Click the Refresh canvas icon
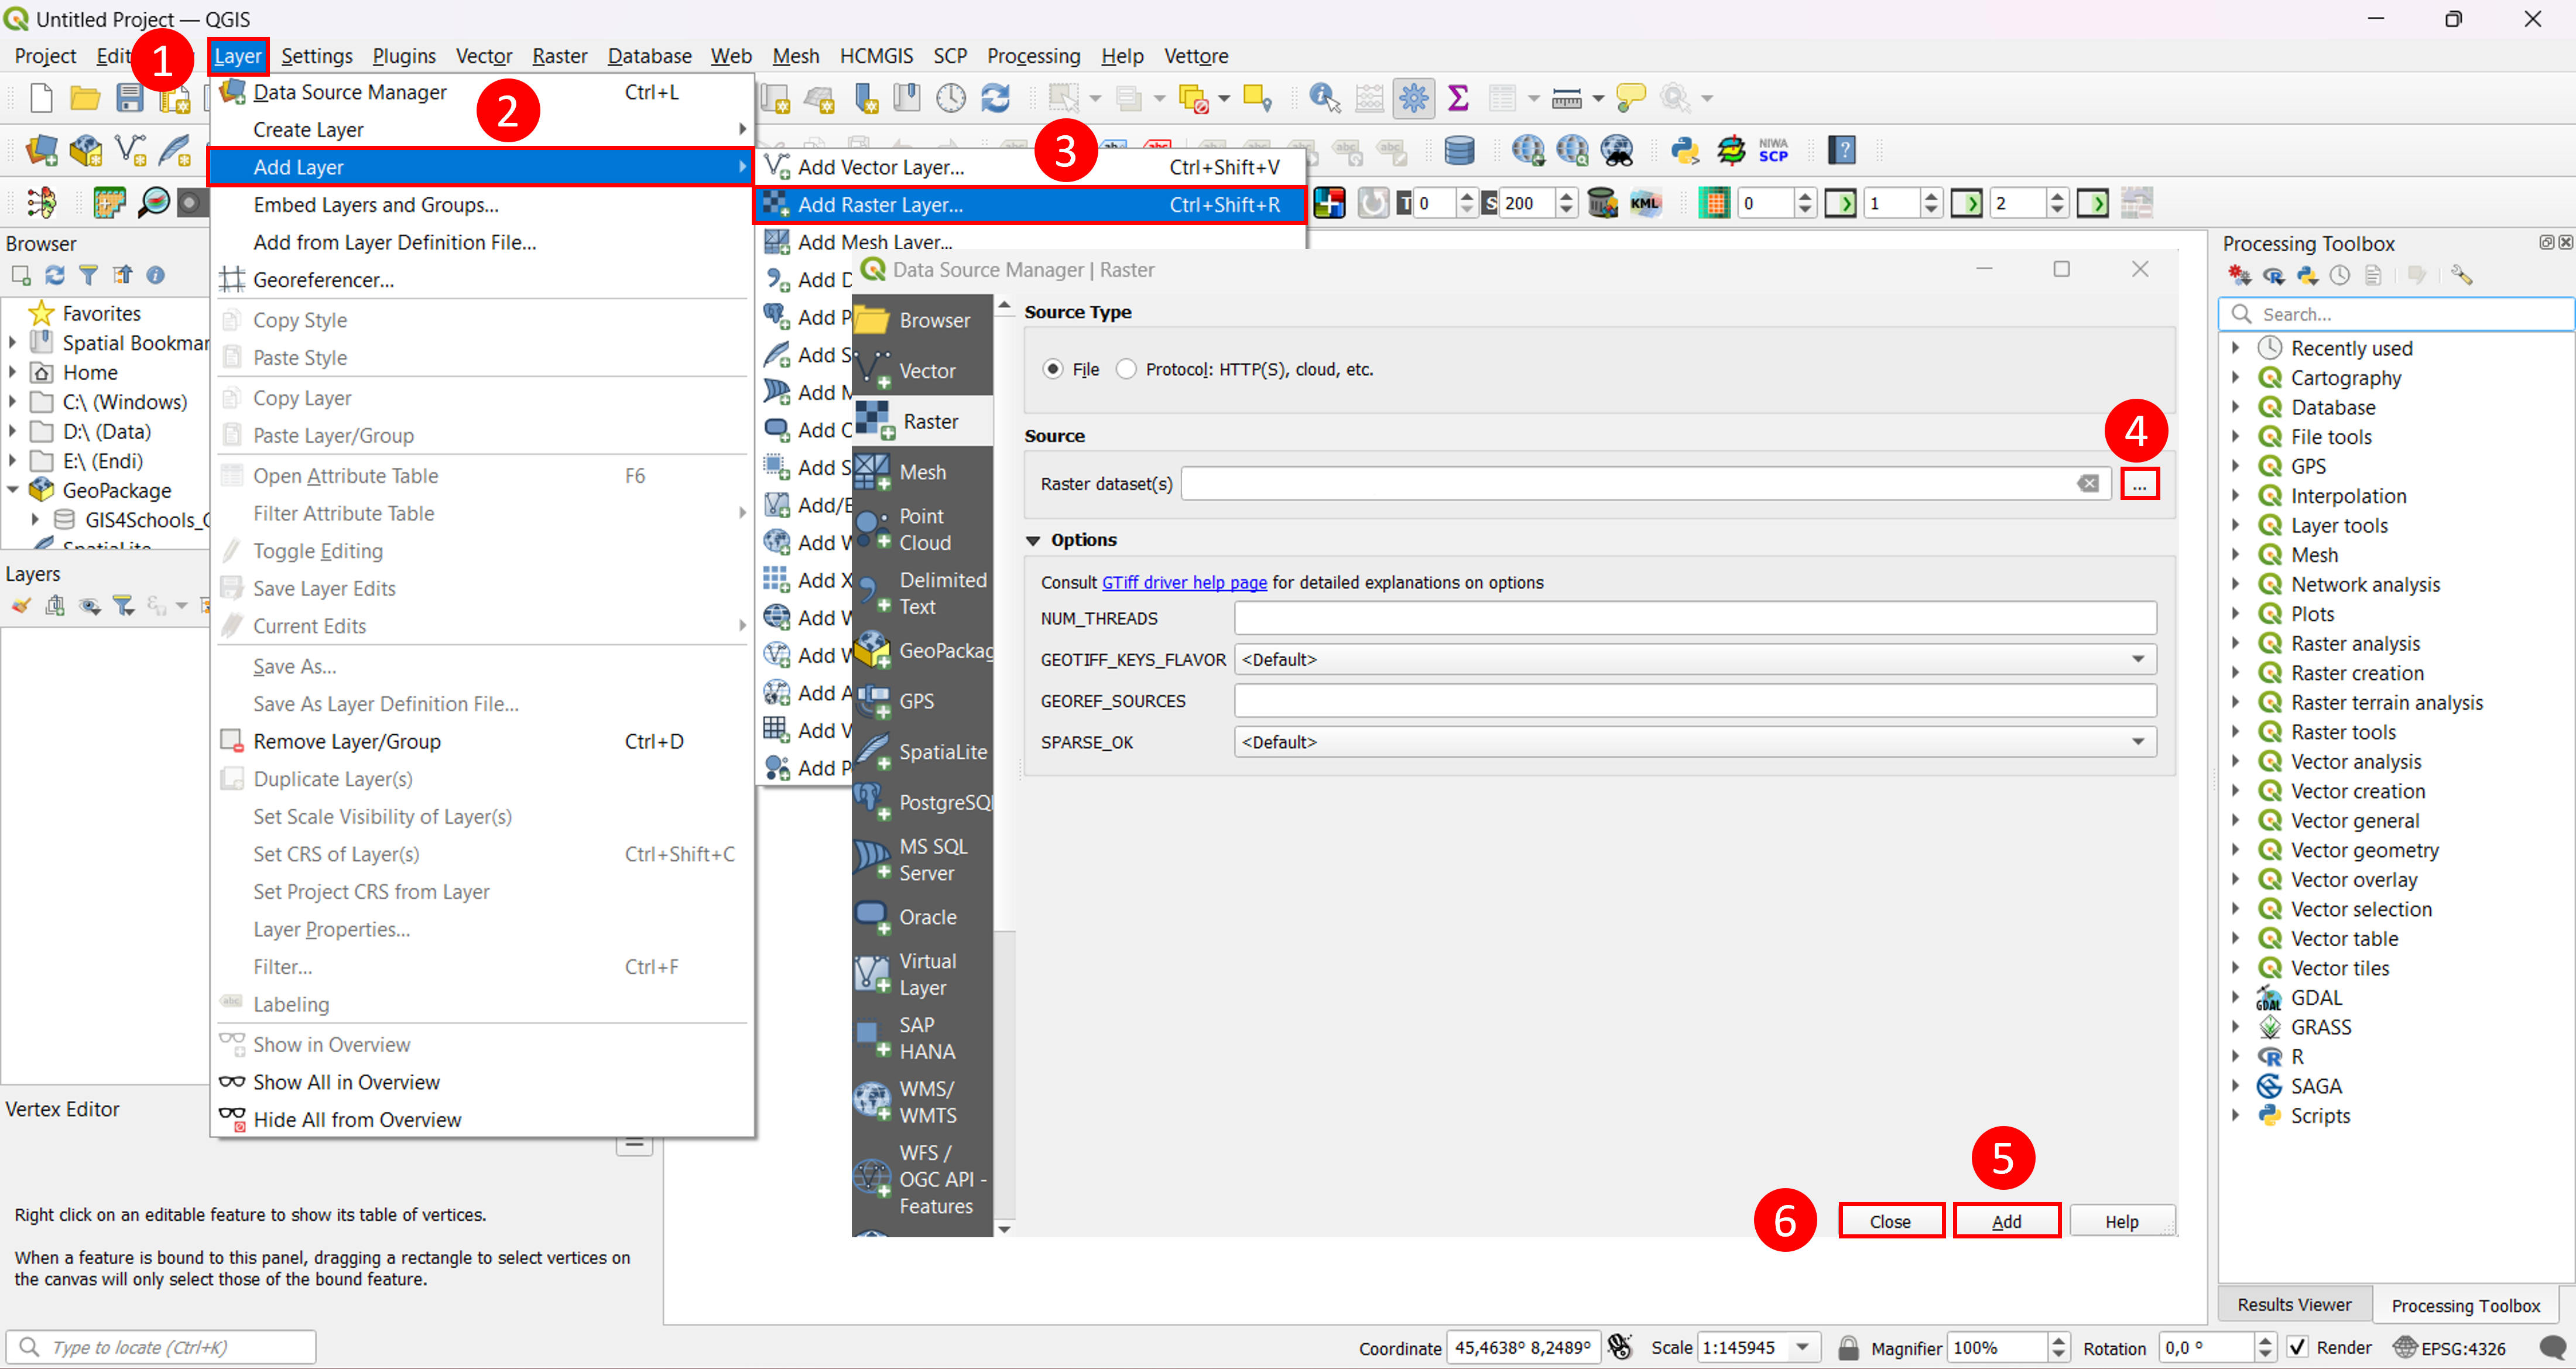Screen dimensions: 2576x1369 click(995, 98)
